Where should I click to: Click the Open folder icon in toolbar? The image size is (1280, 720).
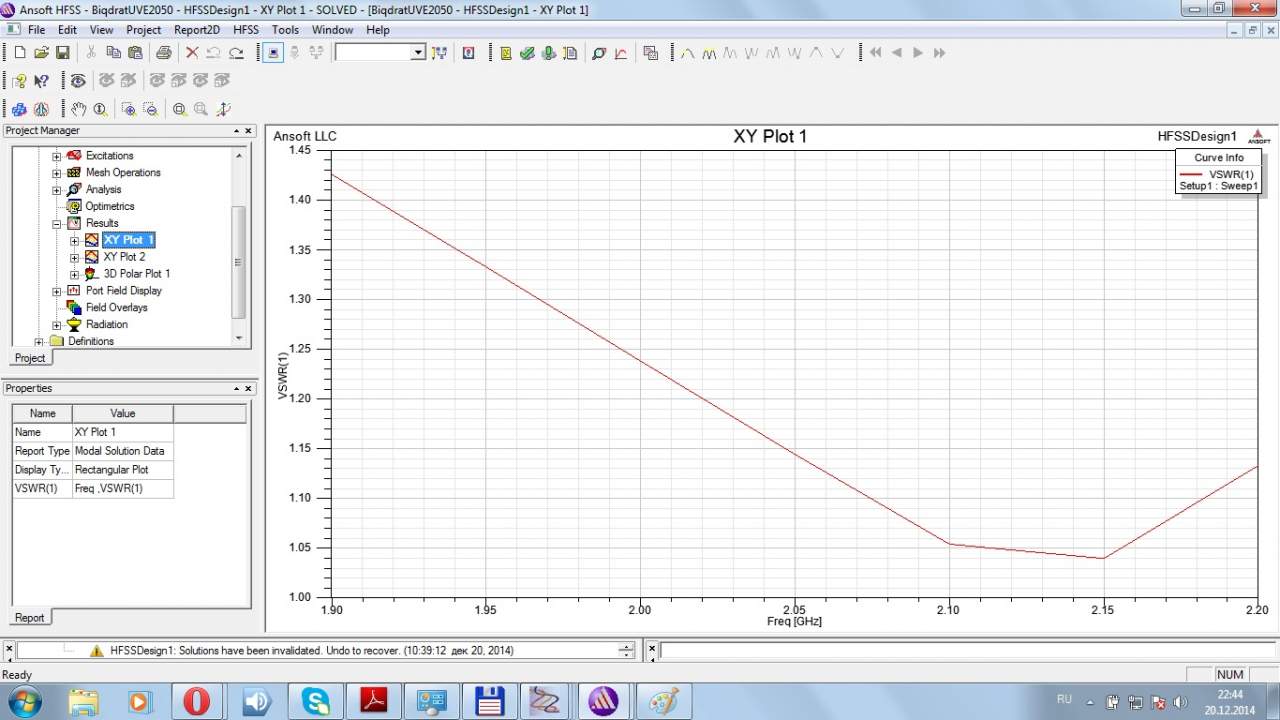(x=41, y=53)
